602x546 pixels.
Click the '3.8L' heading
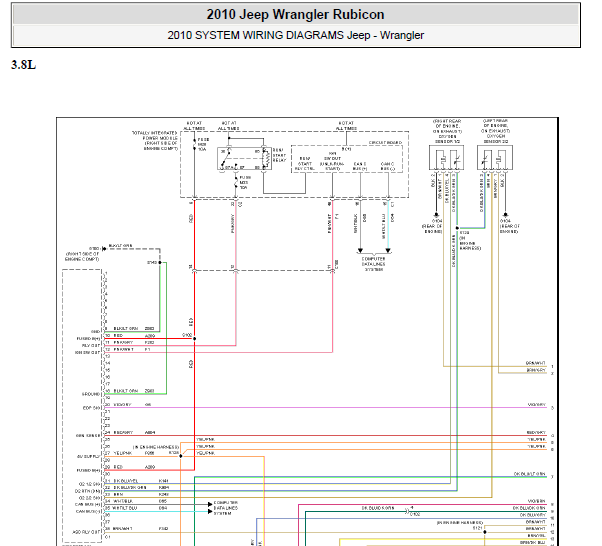[x=23, y=65]
